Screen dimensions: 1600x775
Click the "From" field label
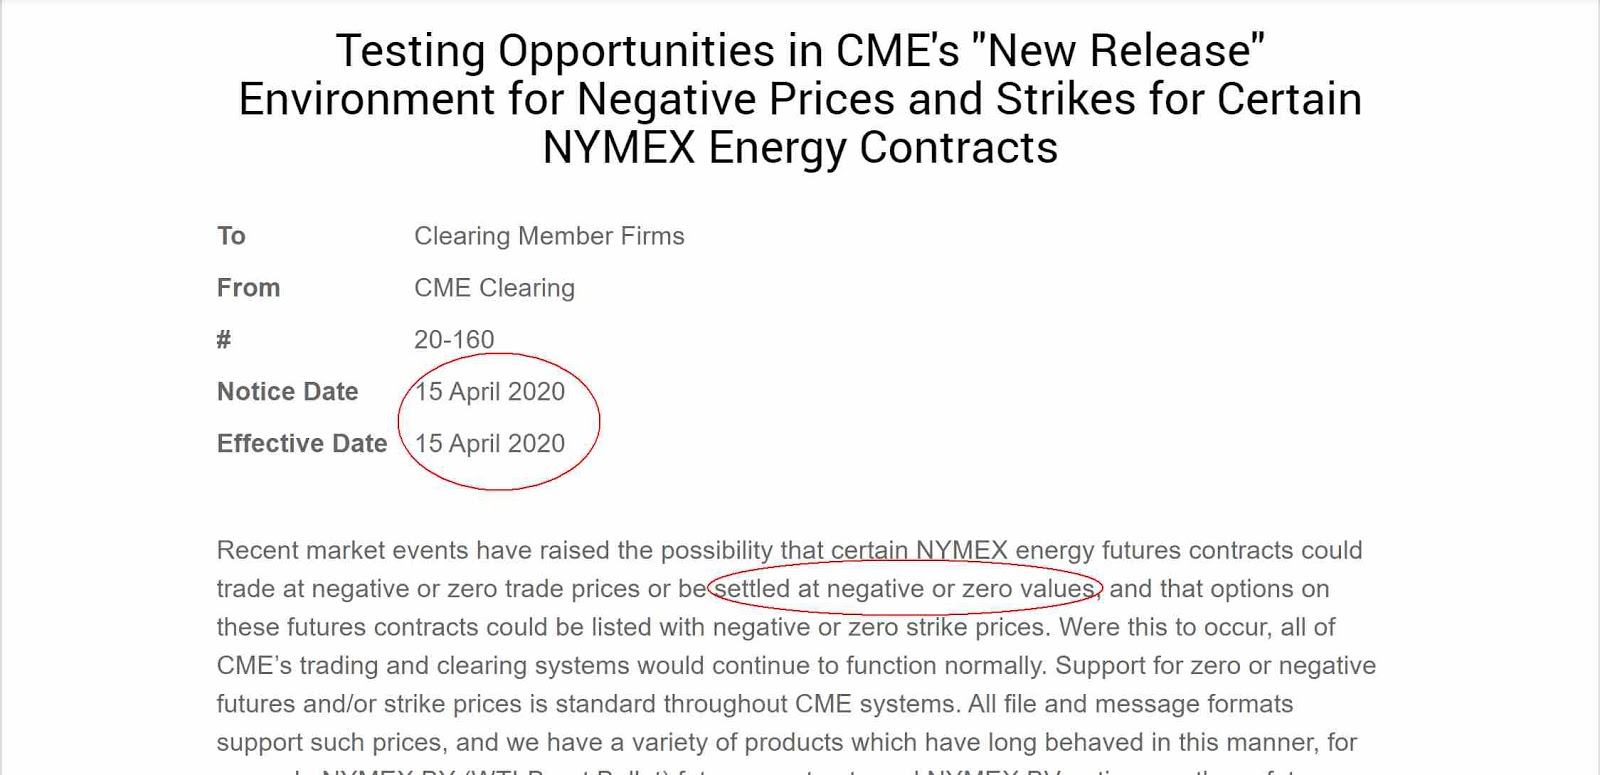click(x=248, y=288)
